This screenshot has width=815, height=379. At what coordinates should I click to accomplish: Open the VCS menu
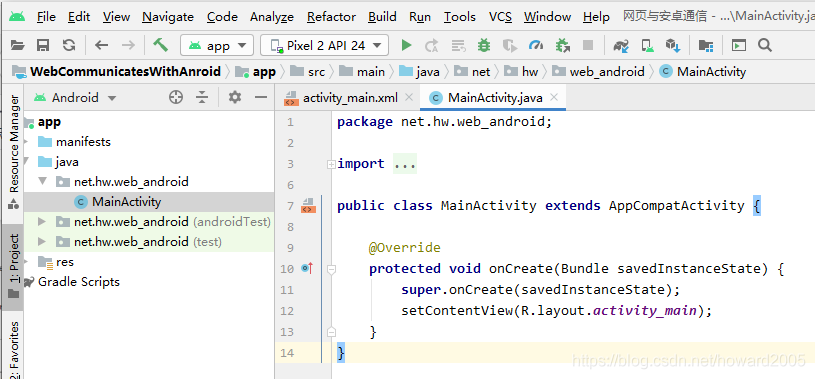coord(500,17)
